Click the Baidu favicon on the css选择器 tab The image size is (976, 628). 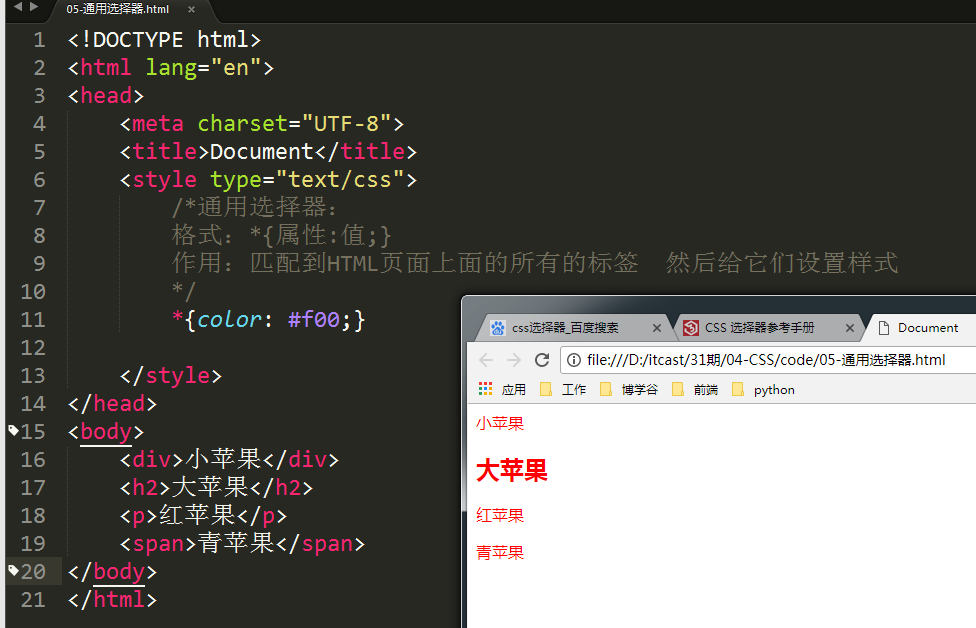coord(497,328)
